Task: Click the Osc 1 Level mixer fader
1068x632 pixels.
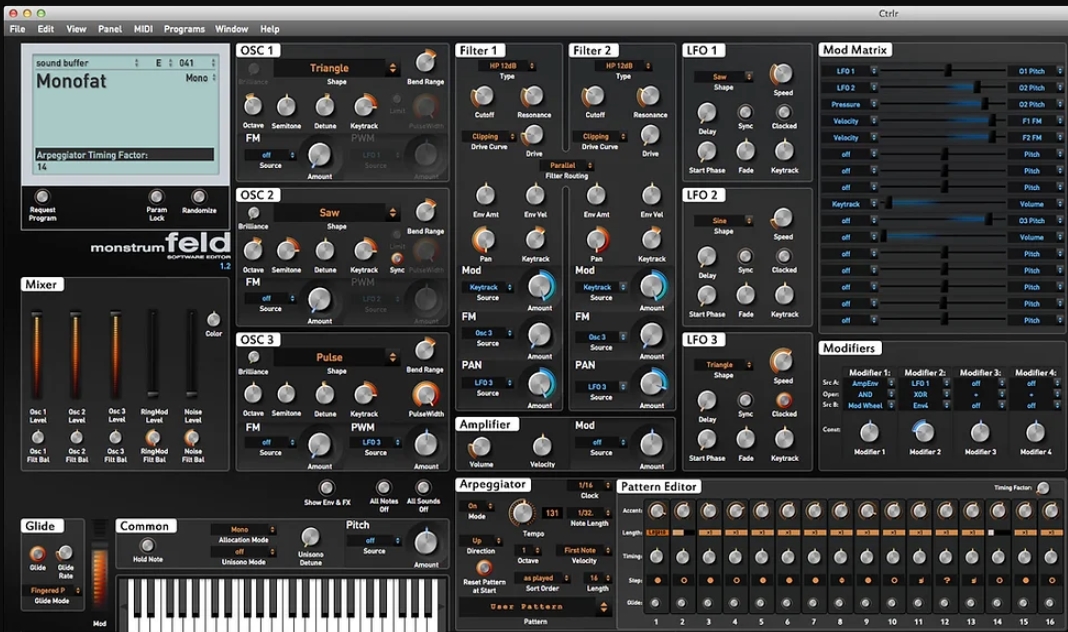Action: tap(37, 354)
